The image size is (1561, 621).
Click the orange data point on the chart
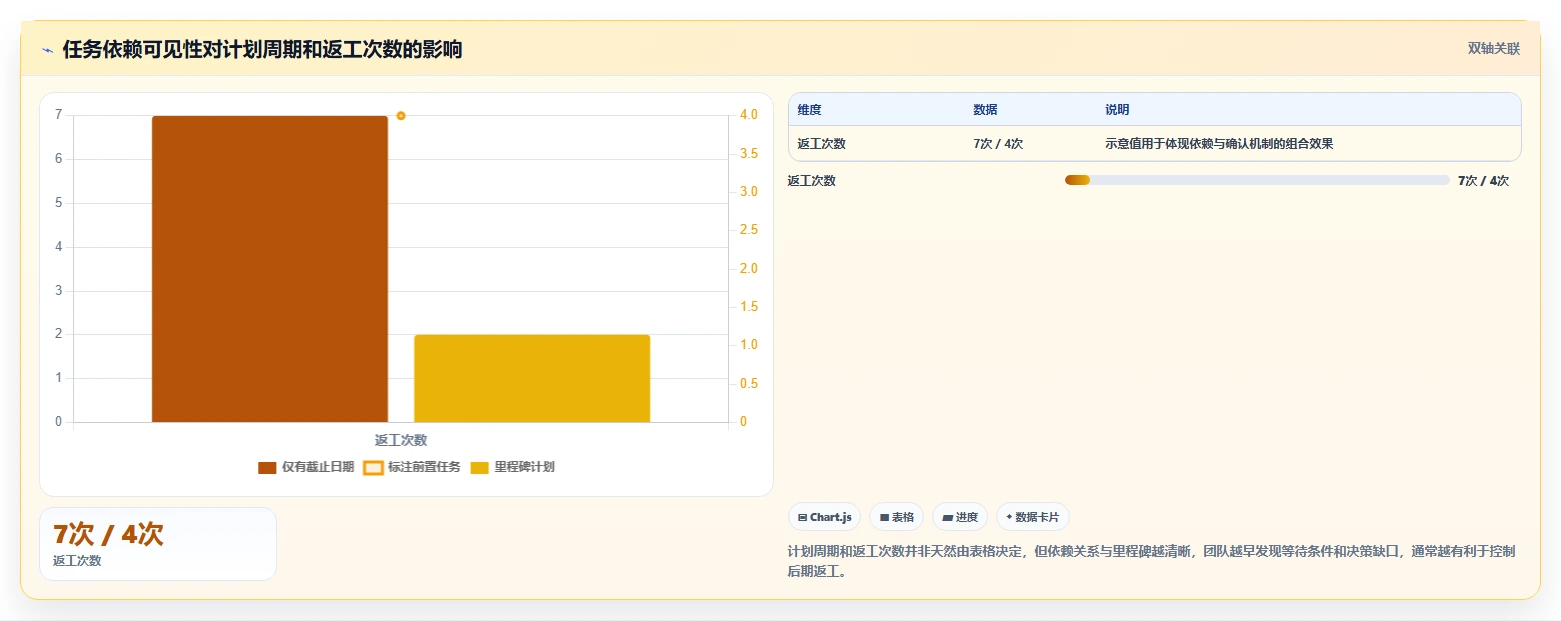[x=401, y=116]
